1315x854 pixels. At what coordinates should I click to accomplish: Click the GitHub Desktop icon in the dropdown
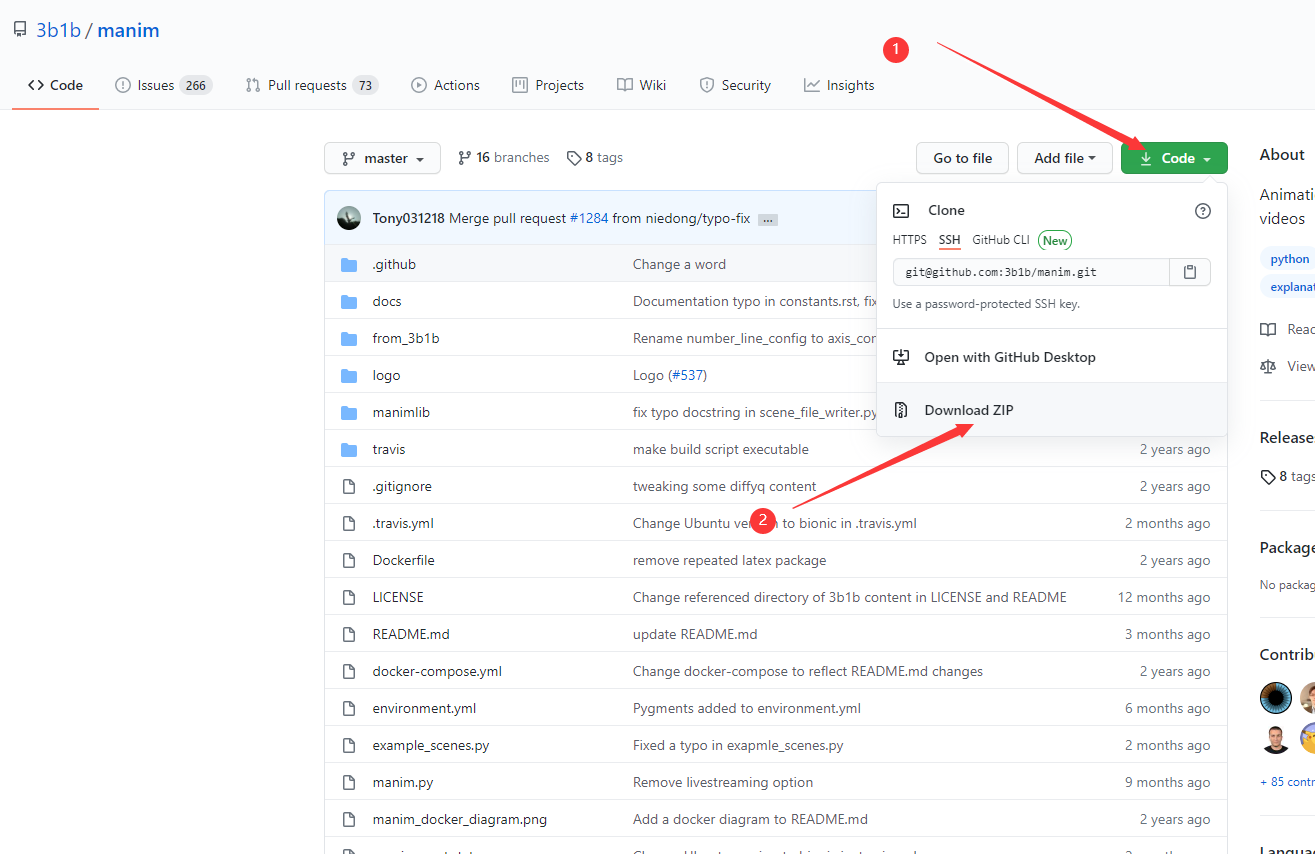pos(901,357)
